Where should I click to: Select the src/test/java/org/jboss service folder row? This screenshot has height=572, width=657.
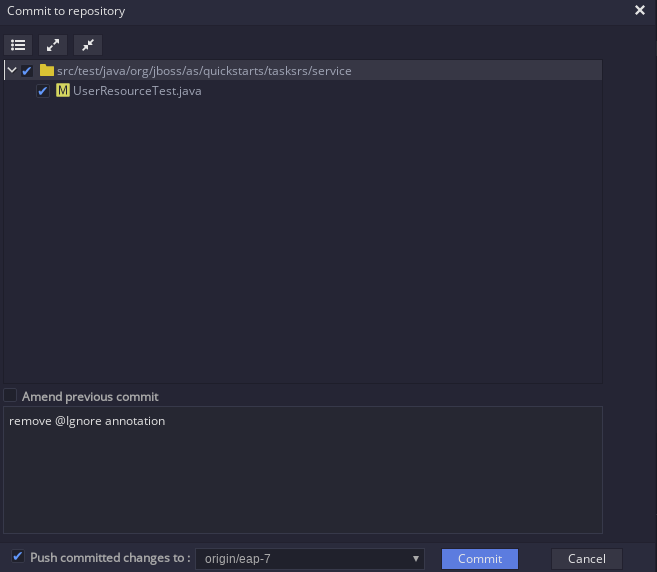point(303,70)
